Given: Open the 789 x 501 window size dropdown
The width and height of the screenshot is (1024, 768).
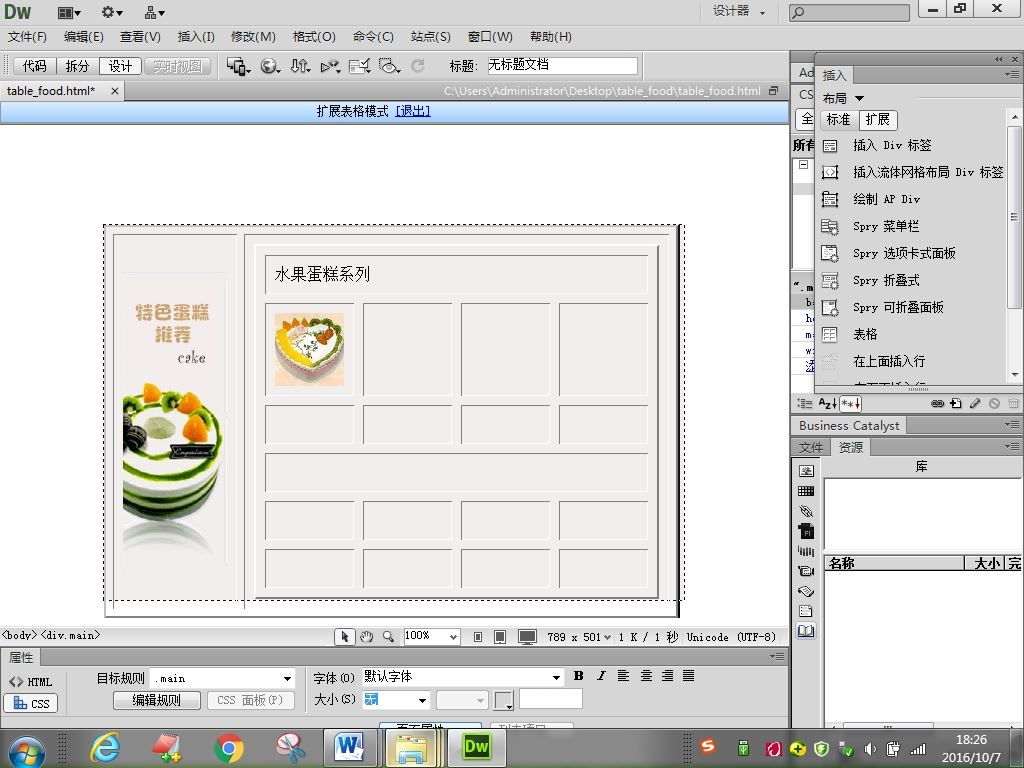Looking at the screenshot, I should tap(579, 637).
